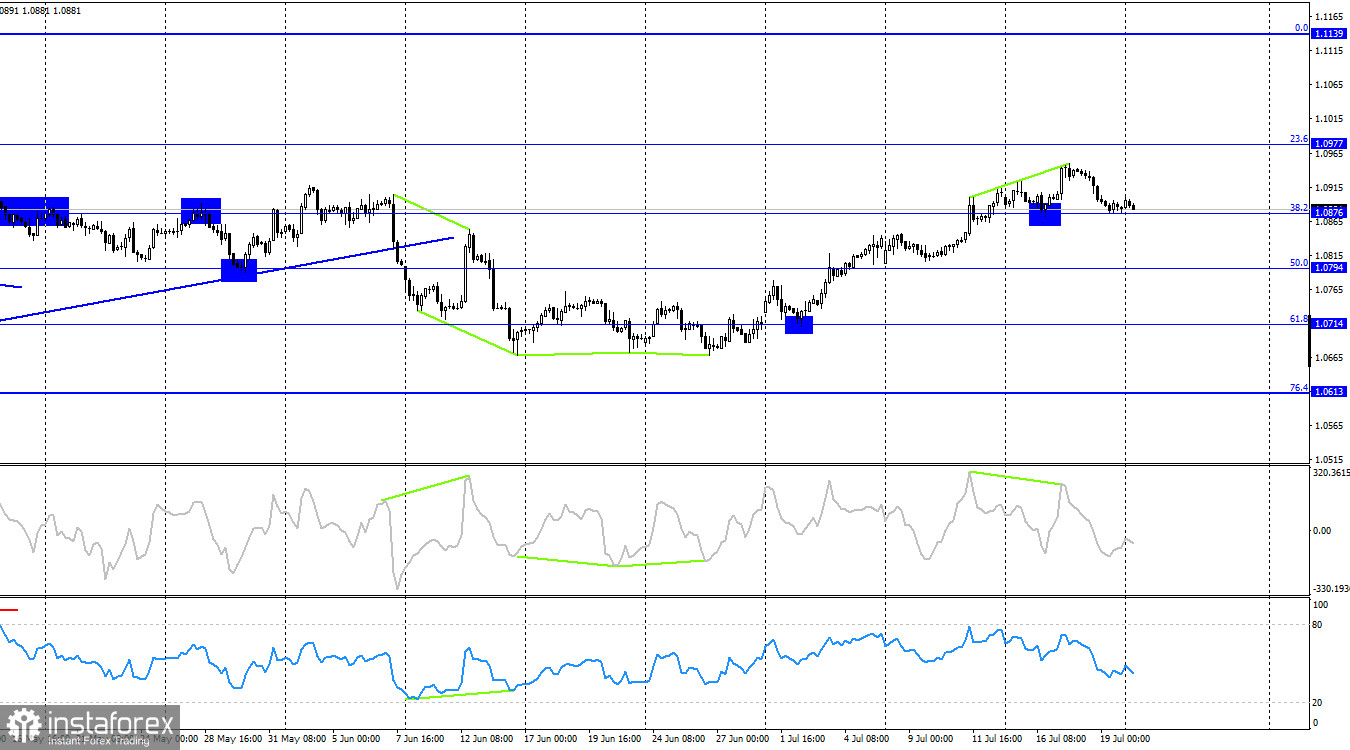Select the blue signal marker on the 61.8 level
This screenshot has width=1350, height=750.
click(799, 324)
